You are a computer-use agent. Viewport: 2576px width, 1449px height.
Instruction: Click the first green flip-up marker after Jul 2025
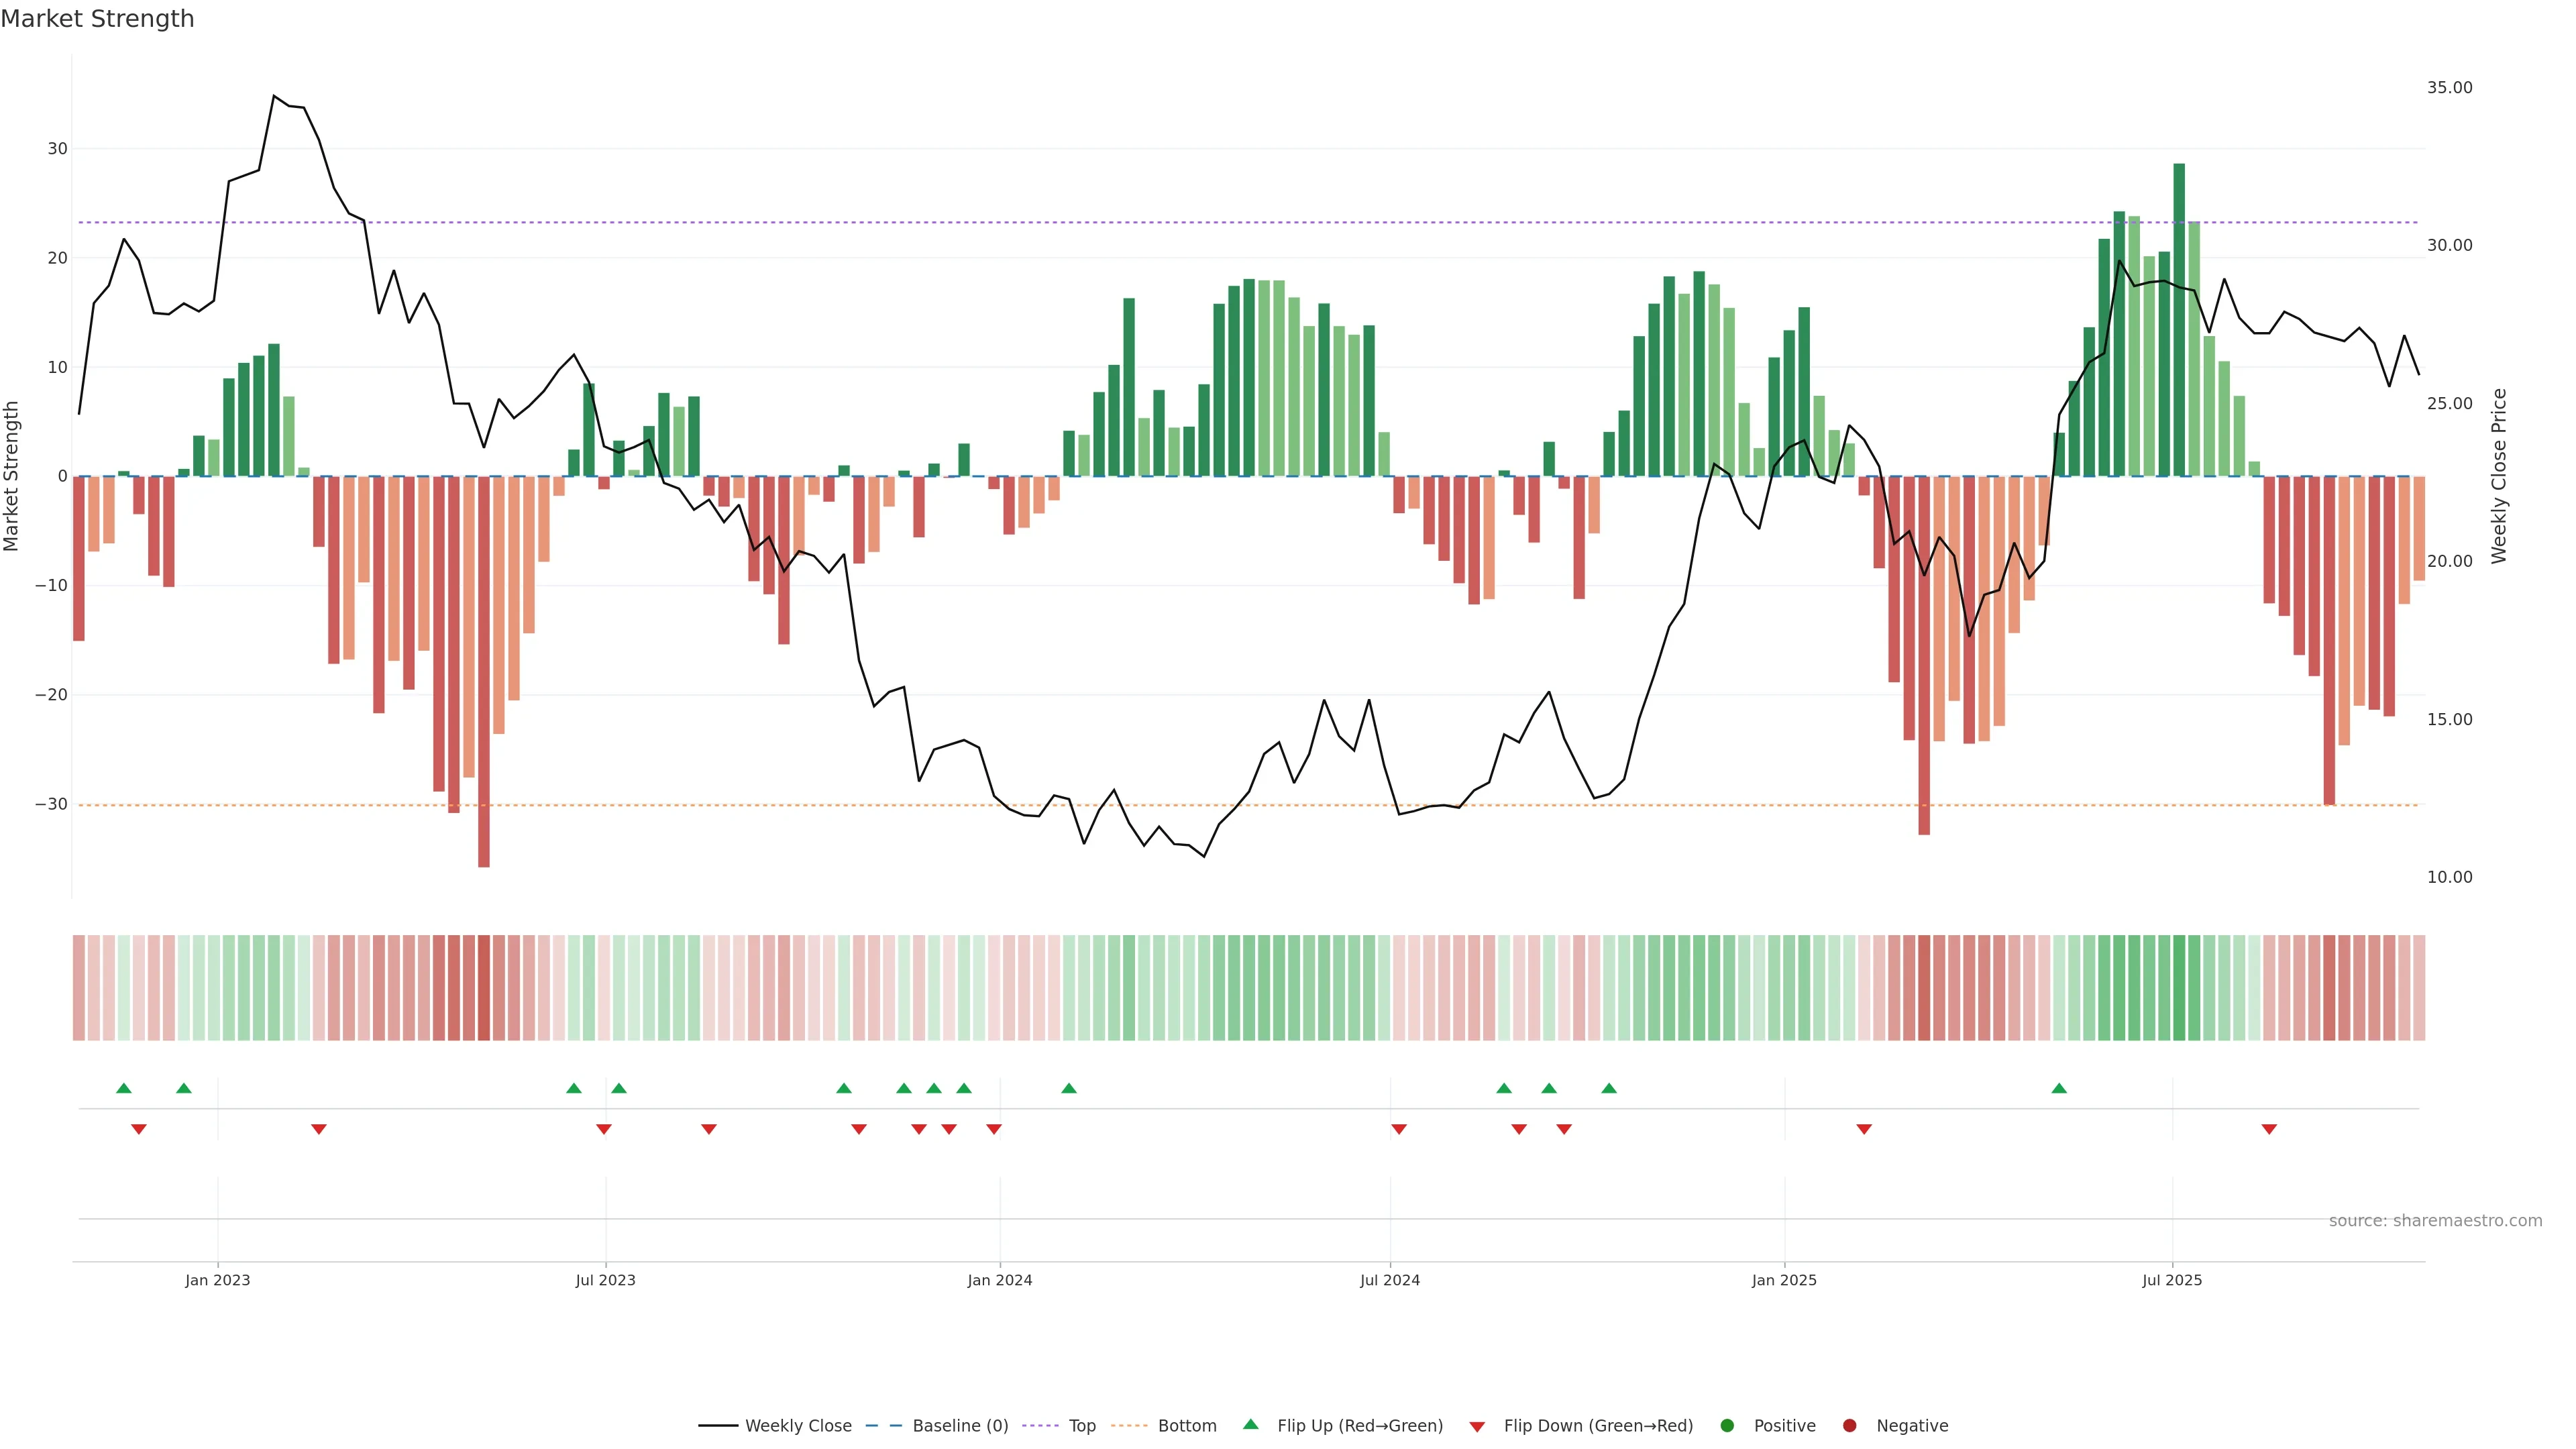[2058, 1088]
